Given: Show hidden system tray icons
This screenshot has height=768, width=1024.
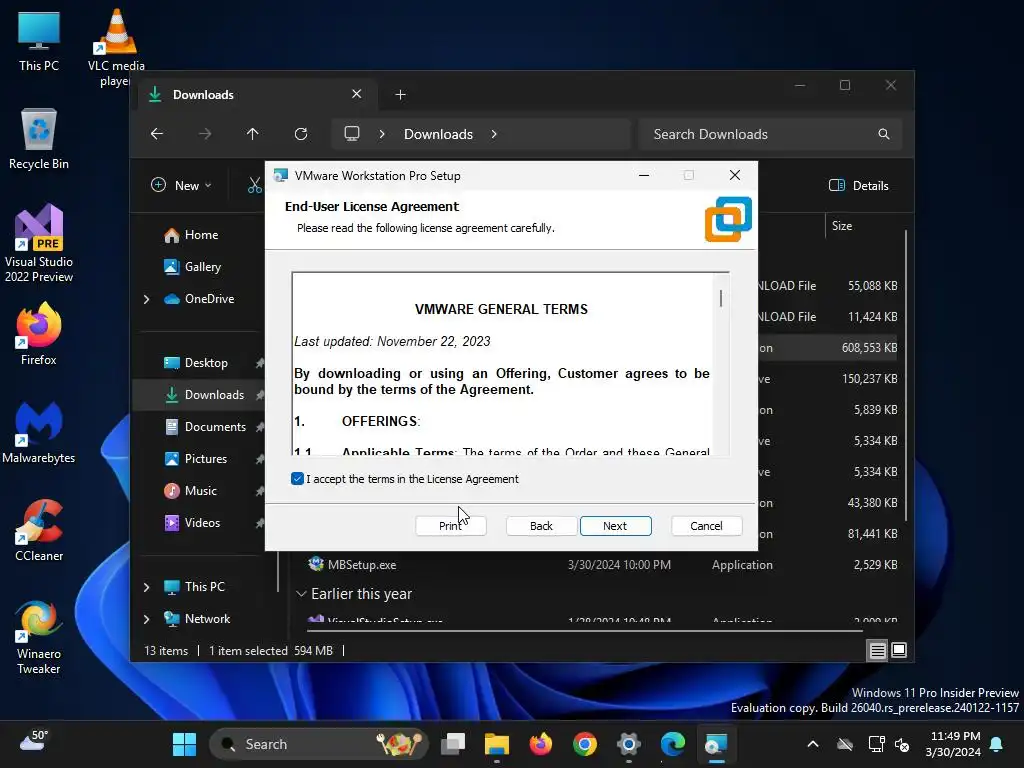Looking at the screenshot, I should coord(813,744).
